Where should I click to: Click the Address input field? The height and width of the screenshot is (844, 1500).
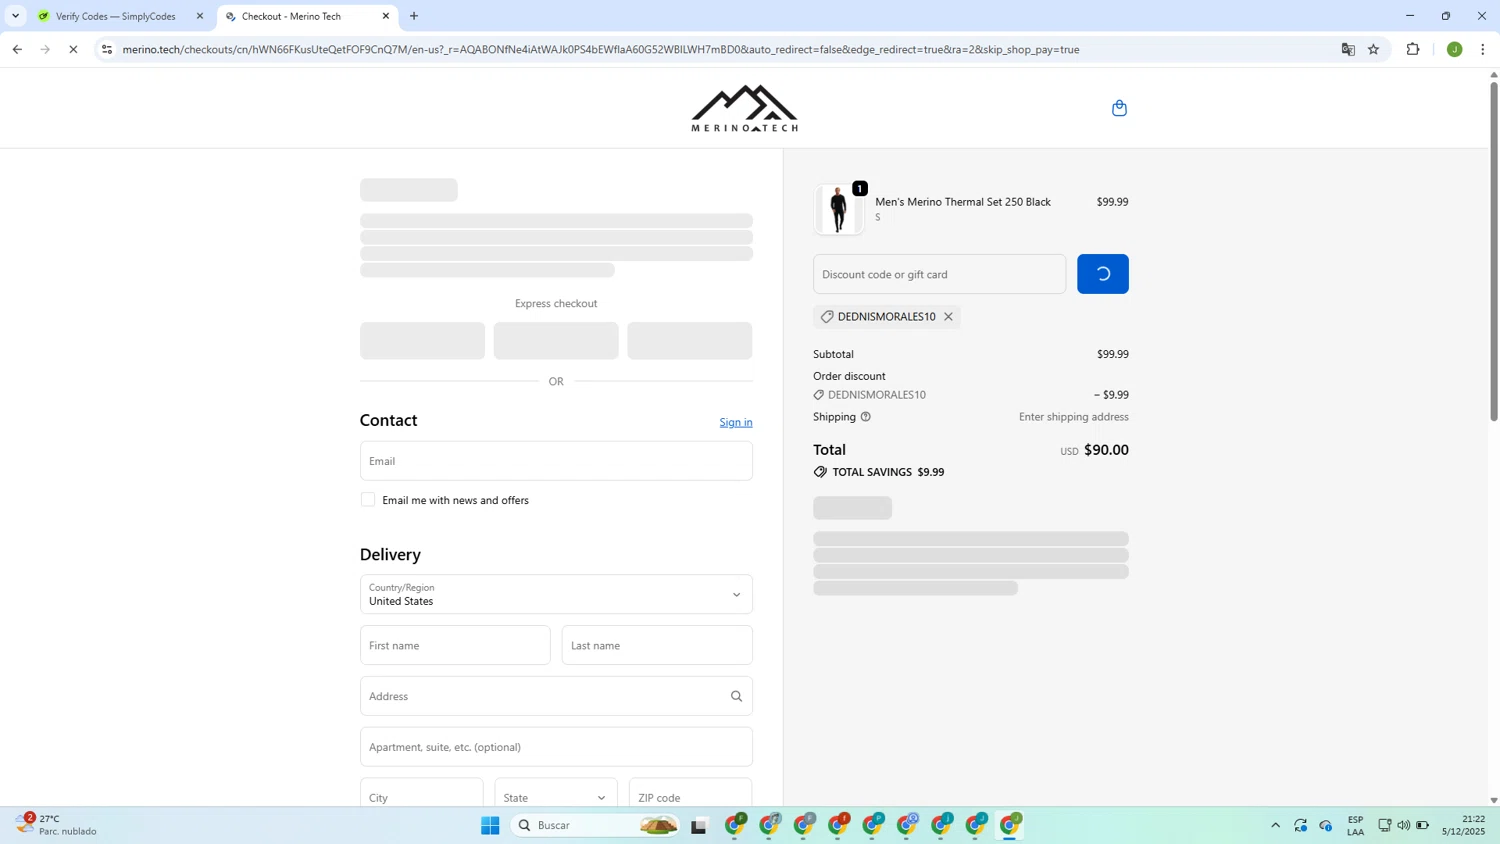[556, 696]
